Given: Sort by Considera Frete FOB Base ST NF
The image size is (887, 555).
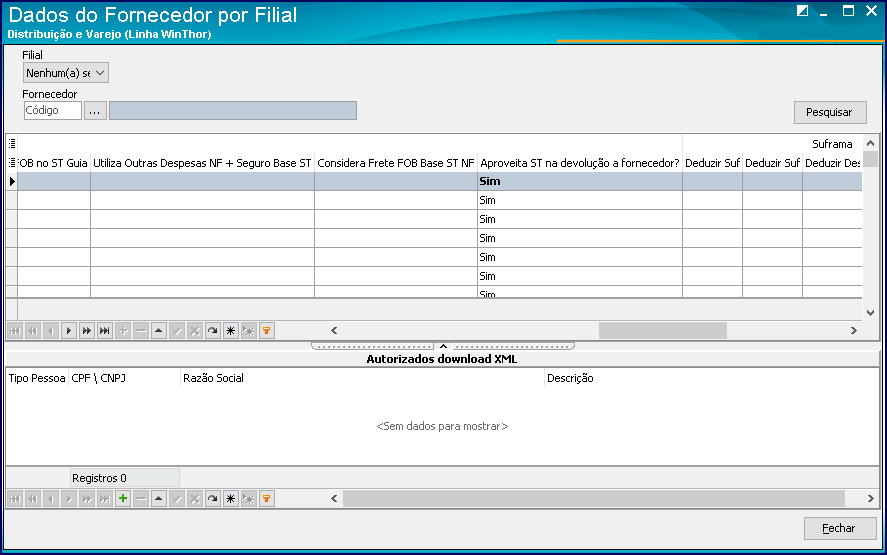Looking at the screenshot, I should point(396,163).
